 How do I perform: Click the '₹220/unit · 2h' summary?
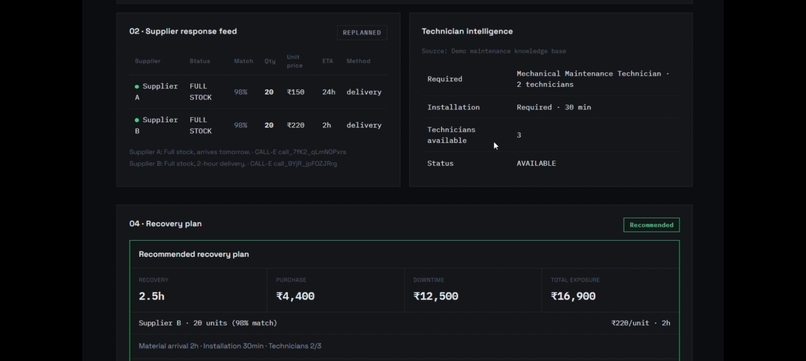point(640,323)
